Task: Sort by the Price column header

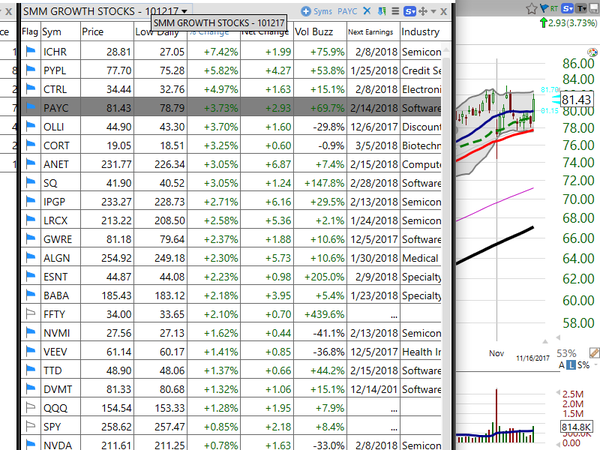Action: tap(107, 32)
